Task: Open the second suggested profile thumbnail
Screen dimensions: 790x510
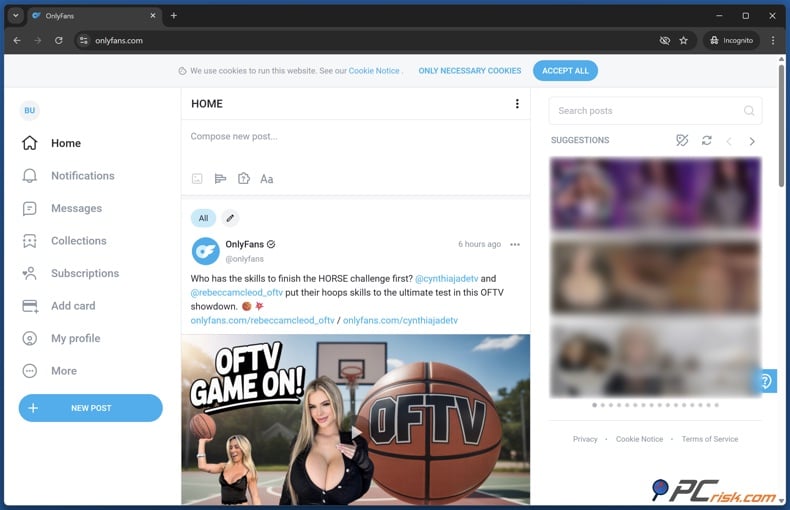Action: [x=655, y=277]
